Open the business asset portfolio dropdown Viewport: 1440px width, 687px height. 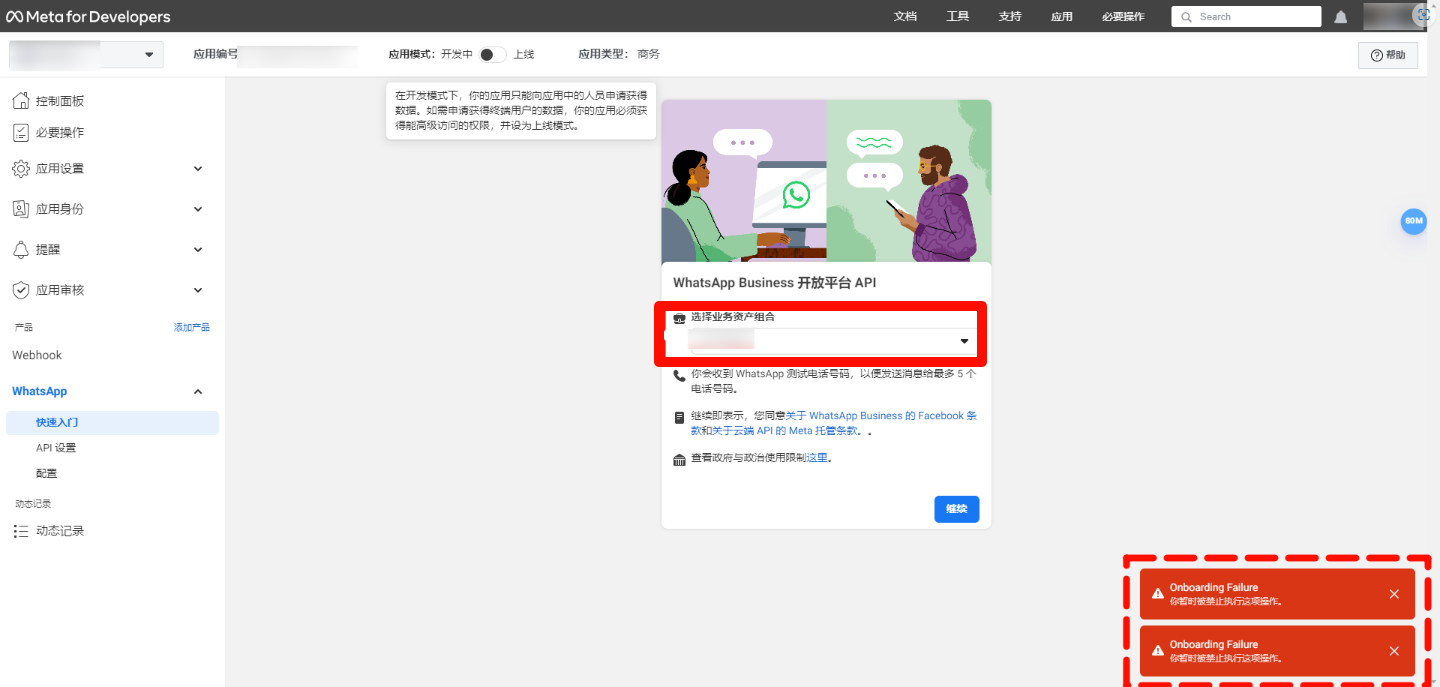point(963,341)
